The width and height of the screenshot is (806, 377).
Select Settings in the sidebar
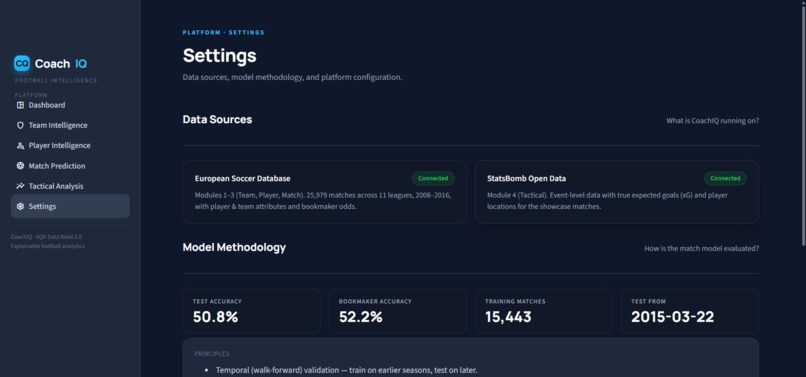[x=70, y=206]
